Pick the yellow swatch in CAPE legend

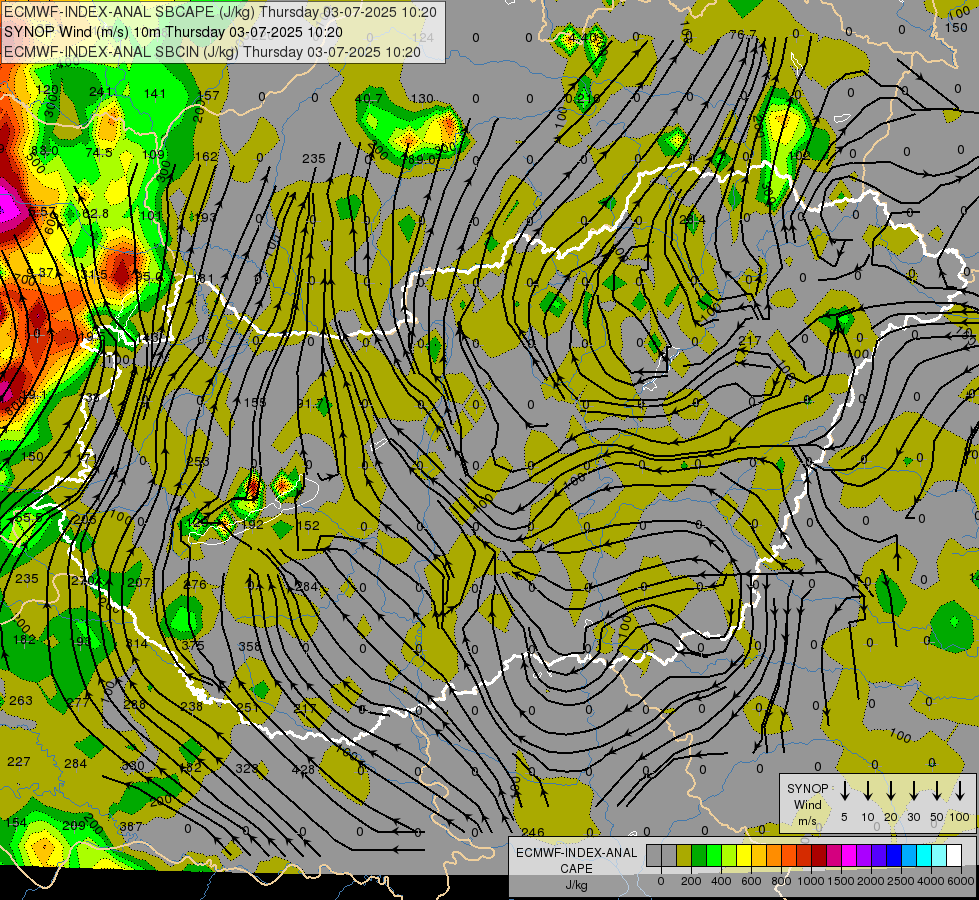[x=744, y=855]
